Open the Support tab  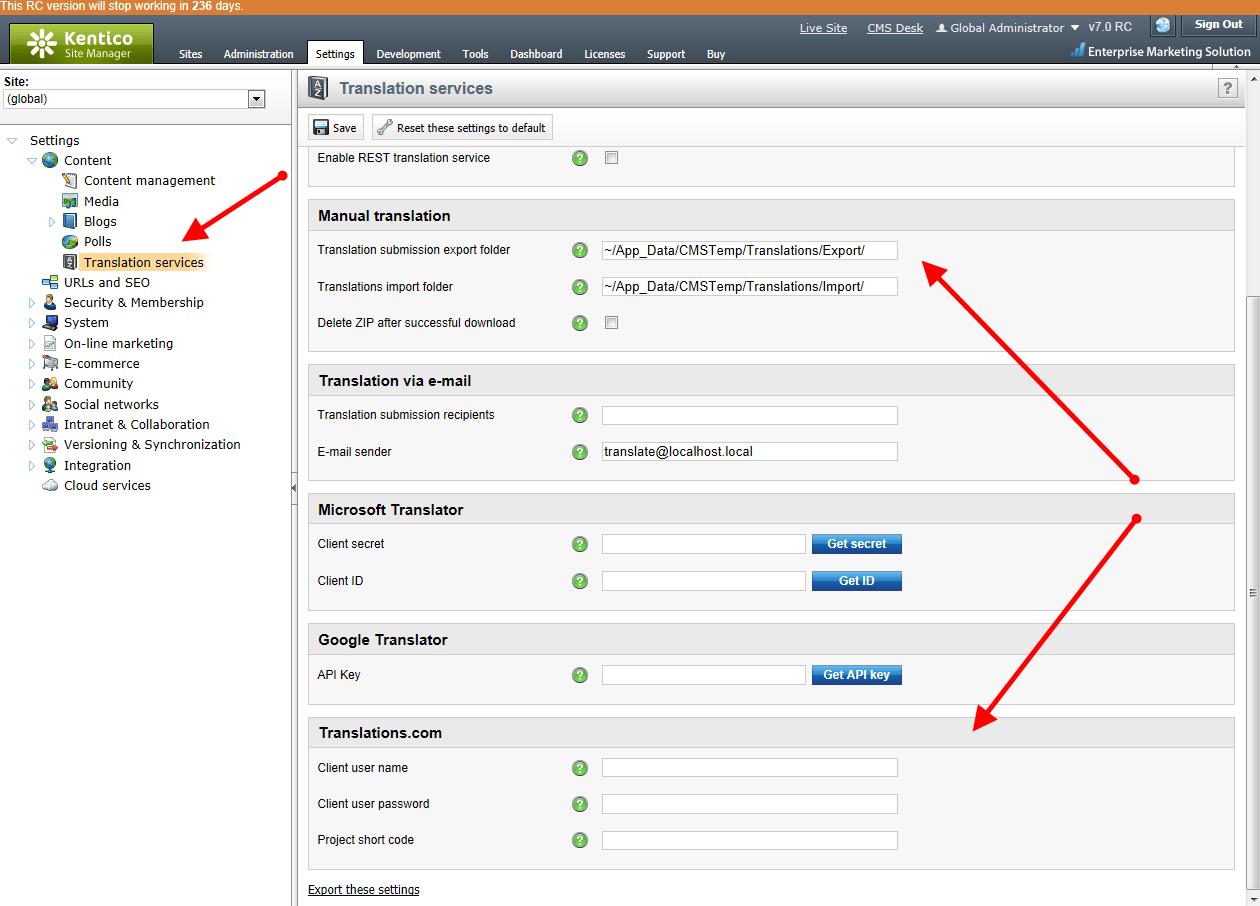666,54
